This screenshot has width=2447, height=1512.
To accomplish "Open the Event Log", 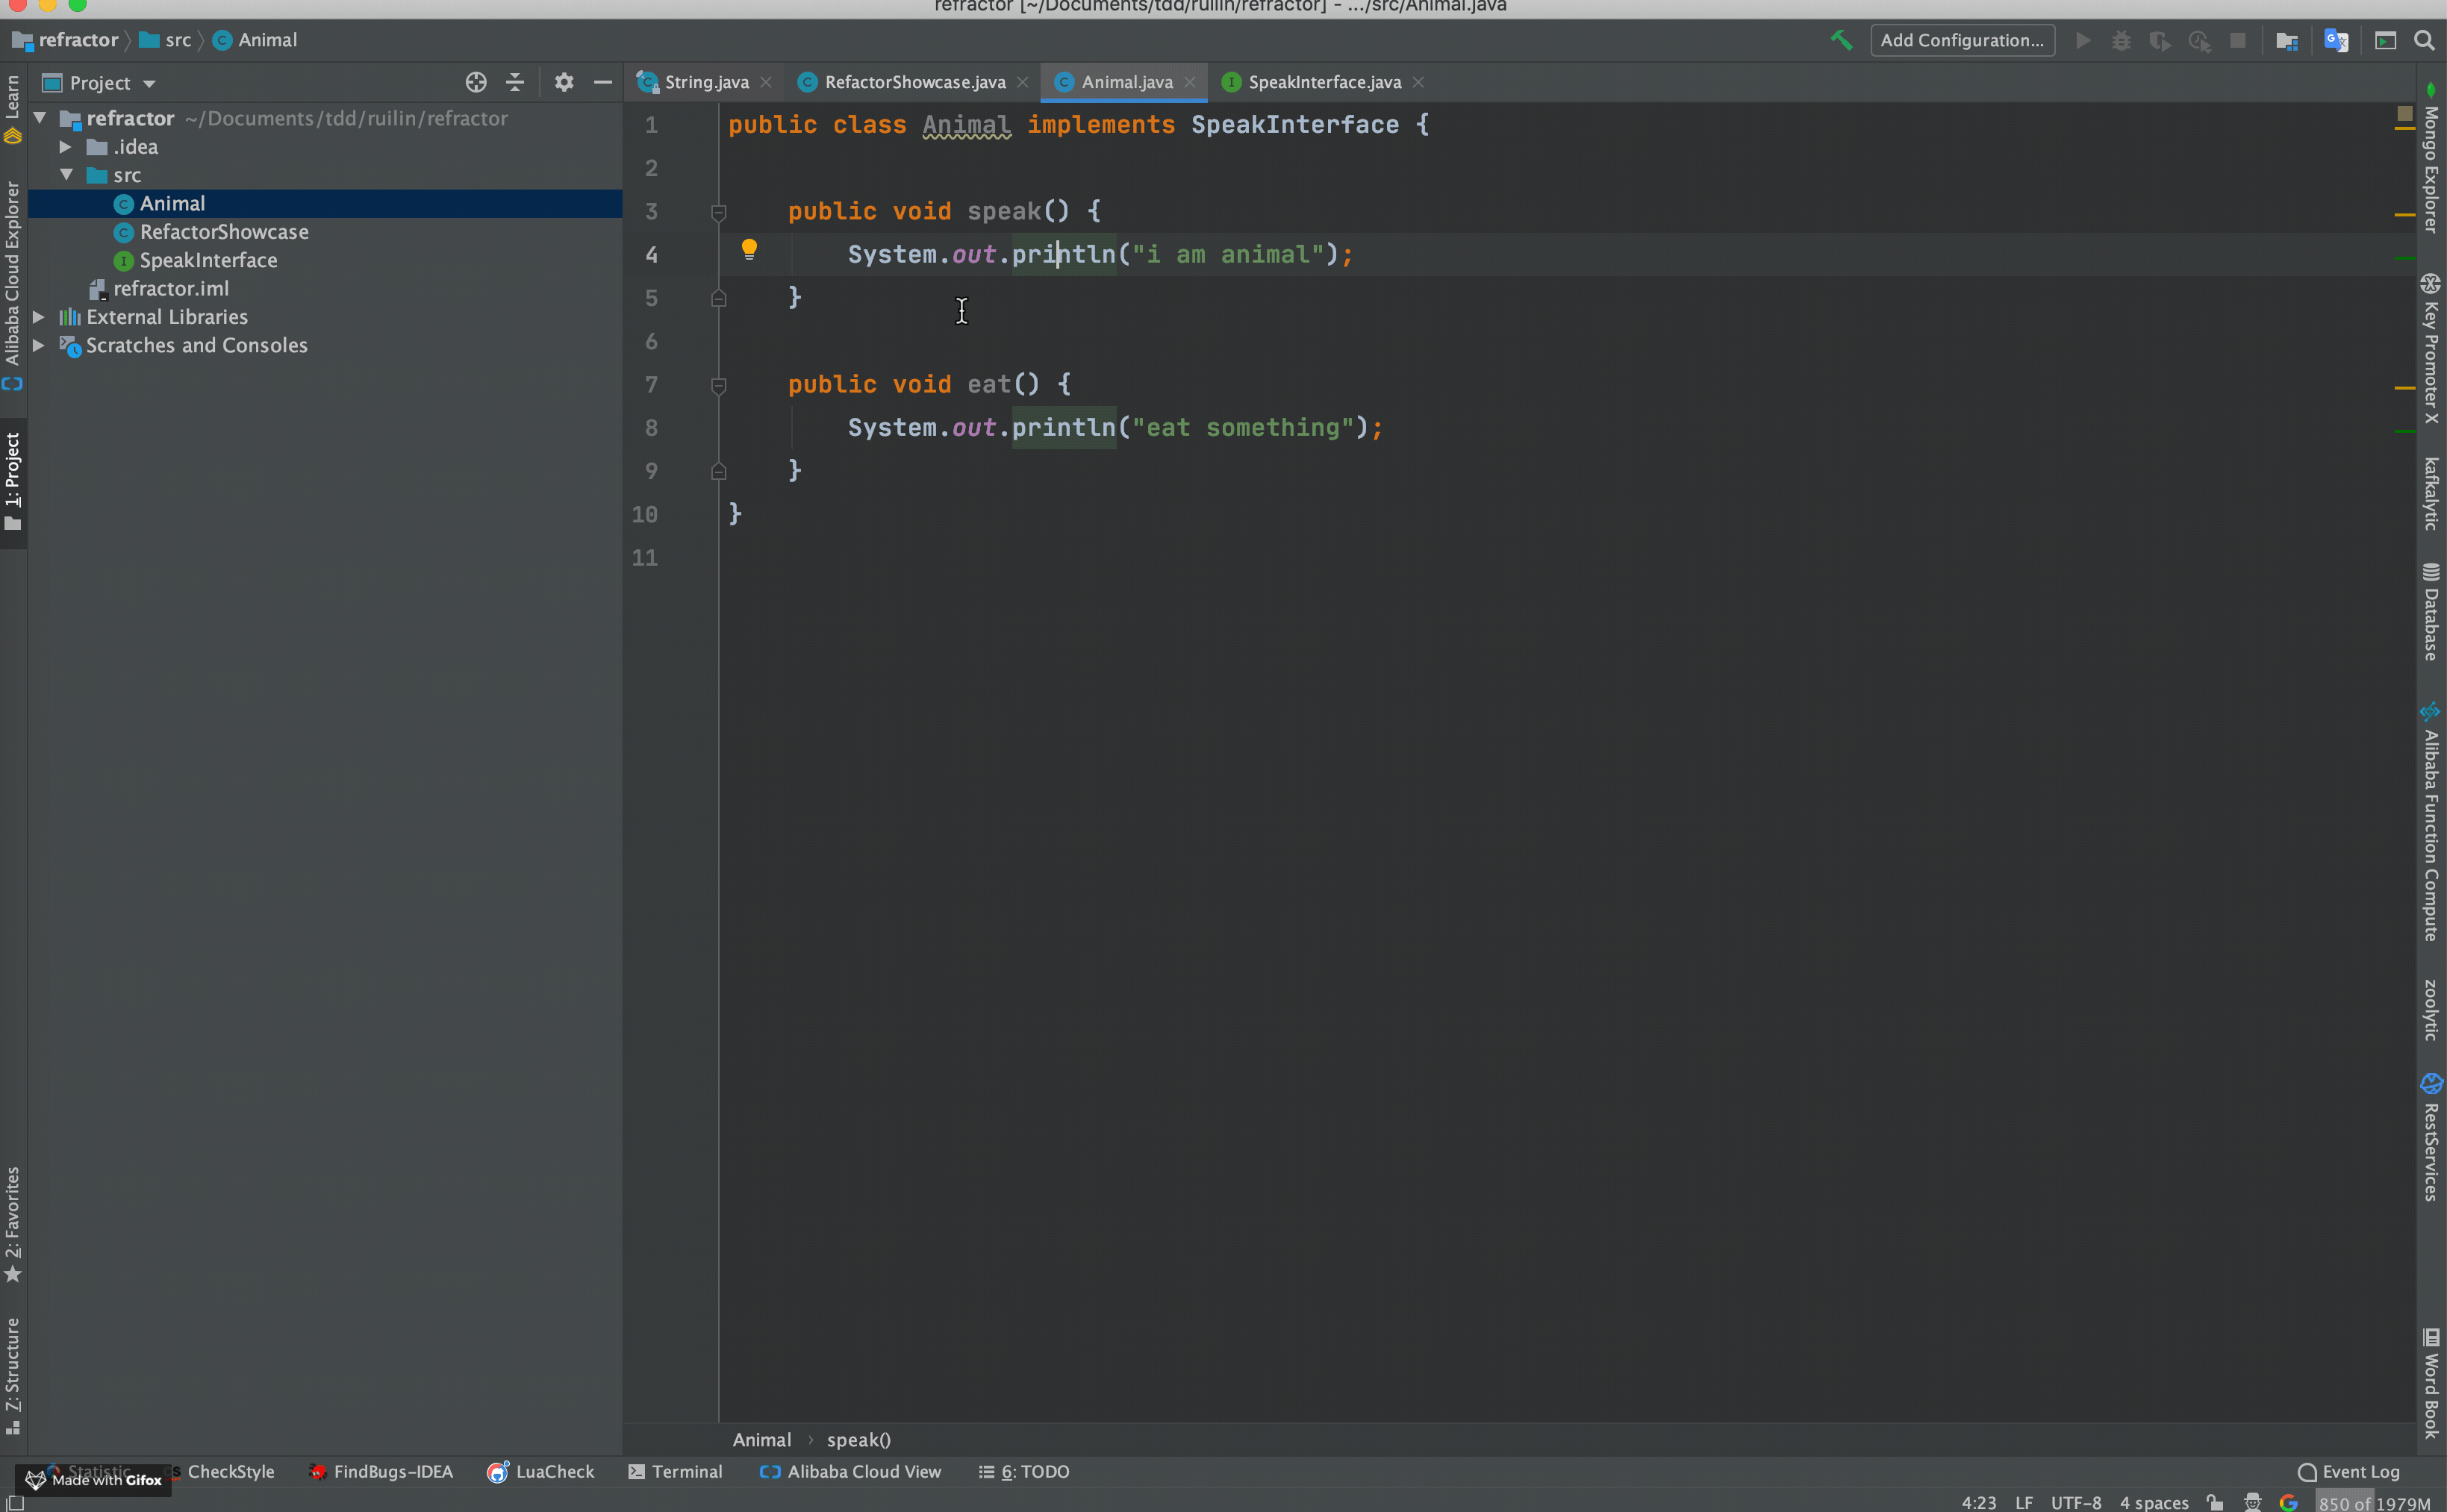I will pos(2349,1471).
